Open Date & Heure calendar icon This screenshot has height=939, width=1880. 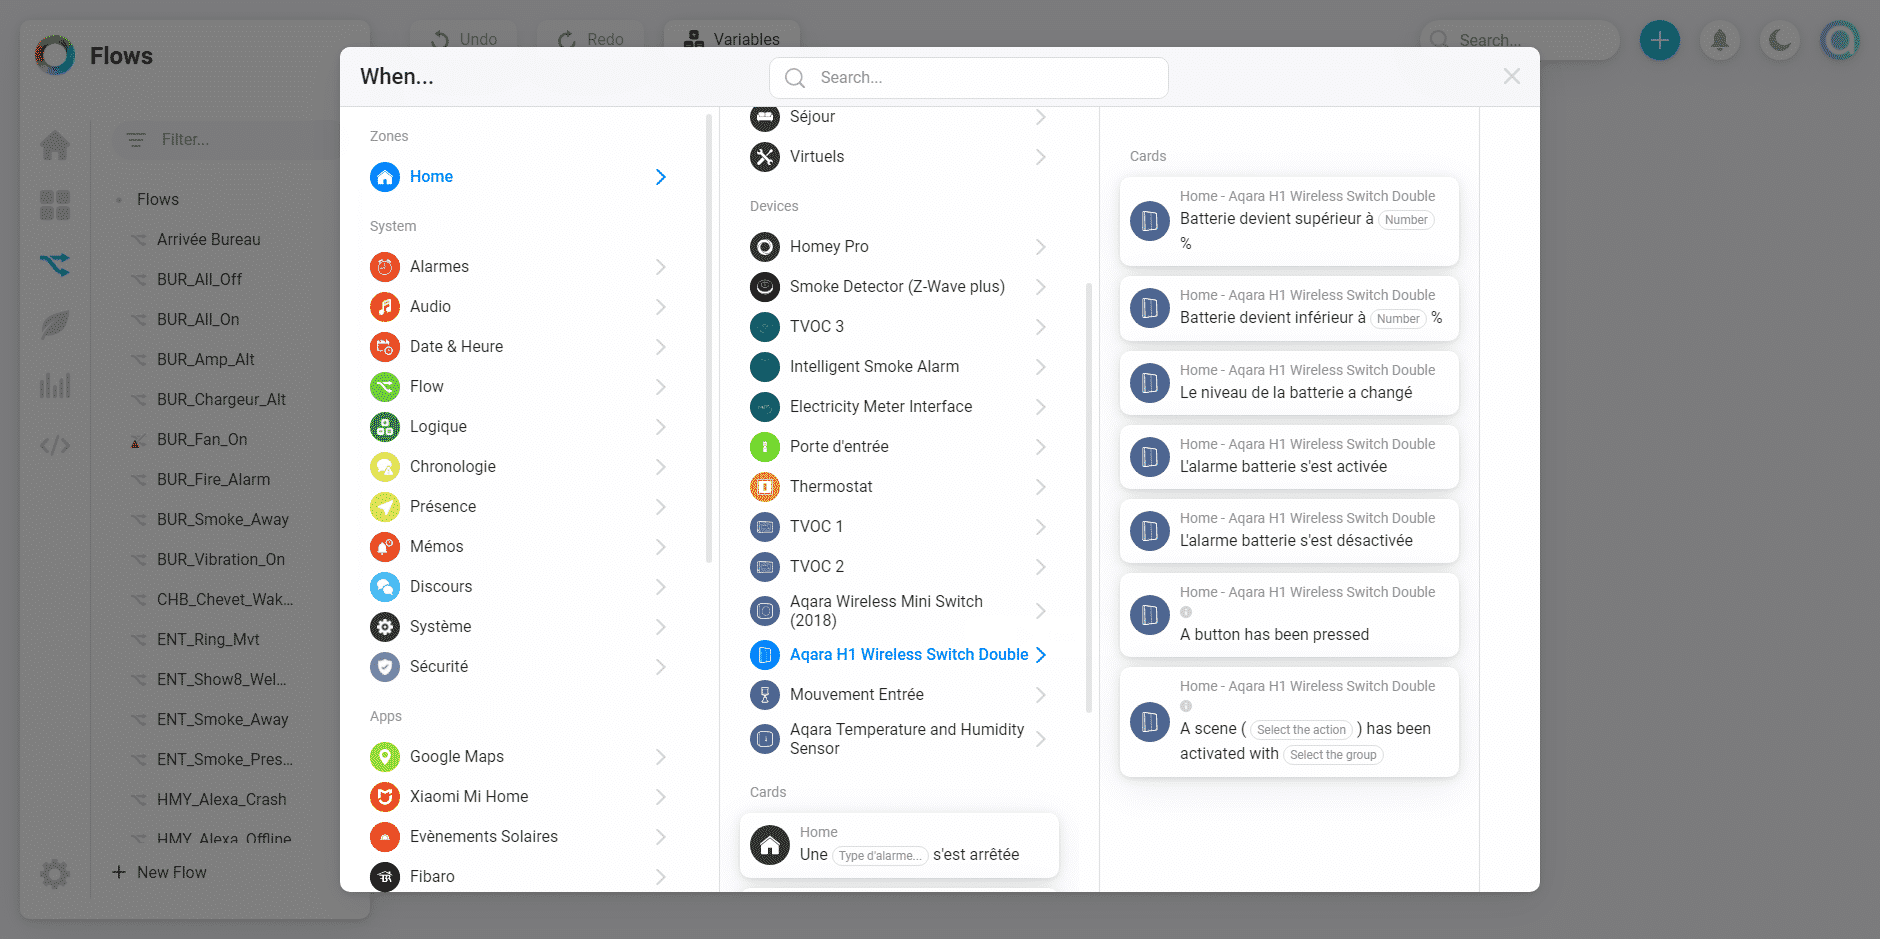385,346
